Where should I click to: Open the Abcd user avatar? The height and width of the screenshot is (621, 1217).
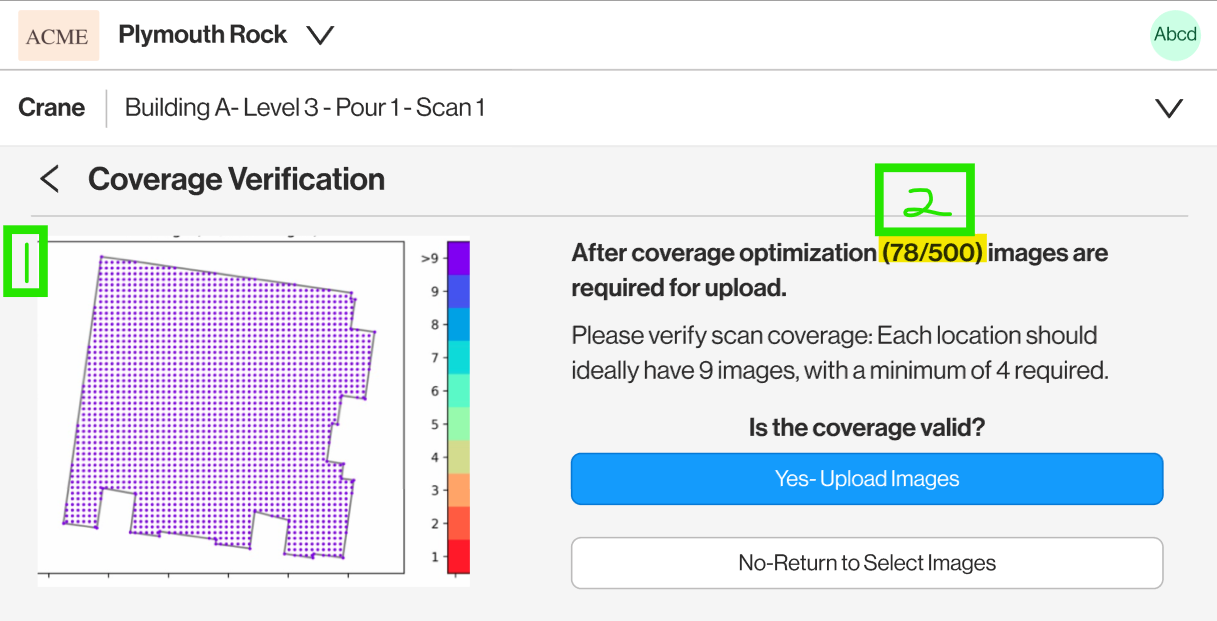(x=1175, y=35)
